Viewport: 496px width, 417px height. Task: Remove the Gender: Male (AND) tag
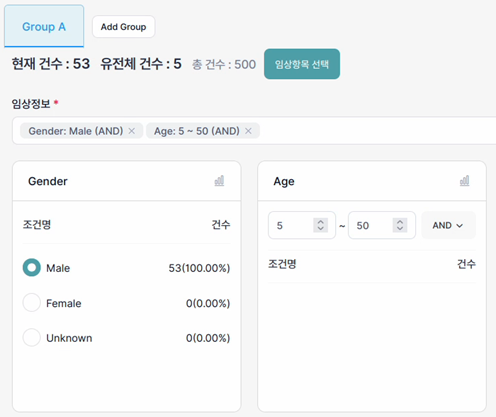pyautogui.click(x=132, y=131)
